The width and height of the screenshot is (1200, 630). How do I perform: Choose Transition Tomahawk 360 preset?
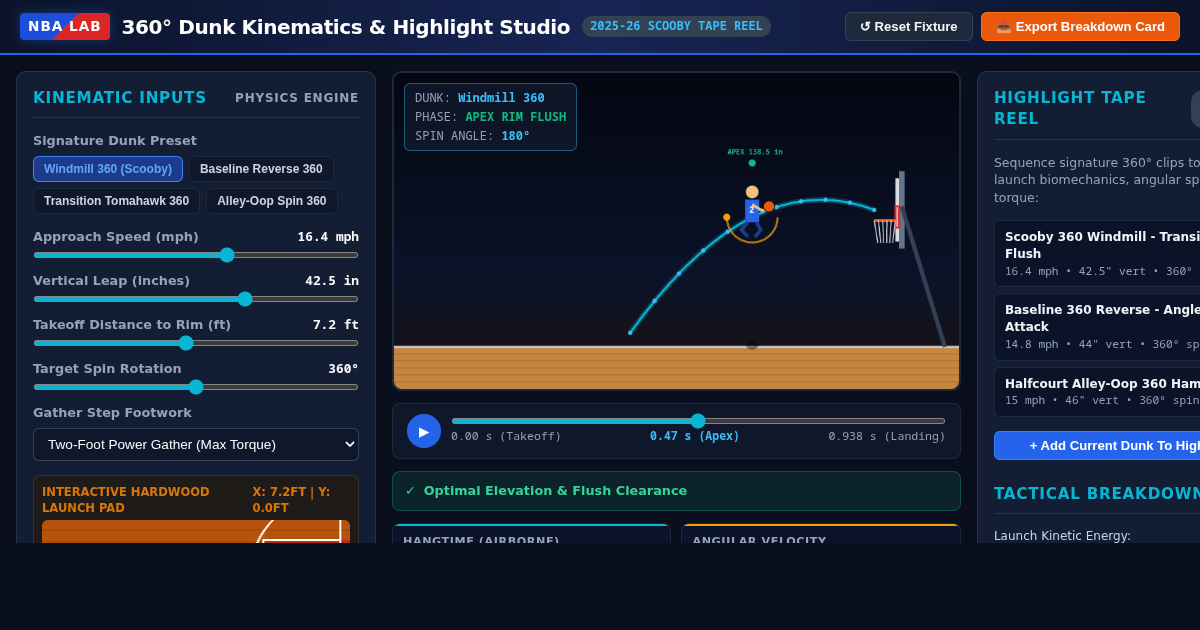point(116,201)
